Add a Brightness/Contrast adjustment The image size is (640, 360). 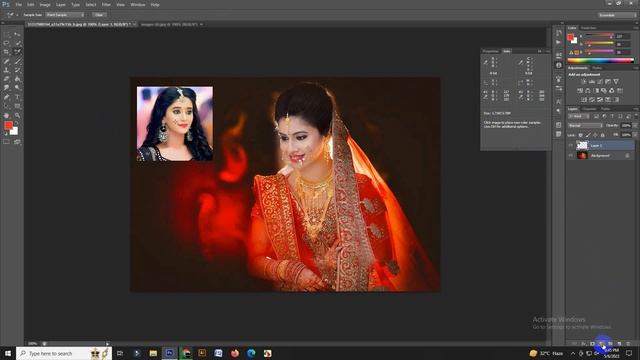click(584, 81)
